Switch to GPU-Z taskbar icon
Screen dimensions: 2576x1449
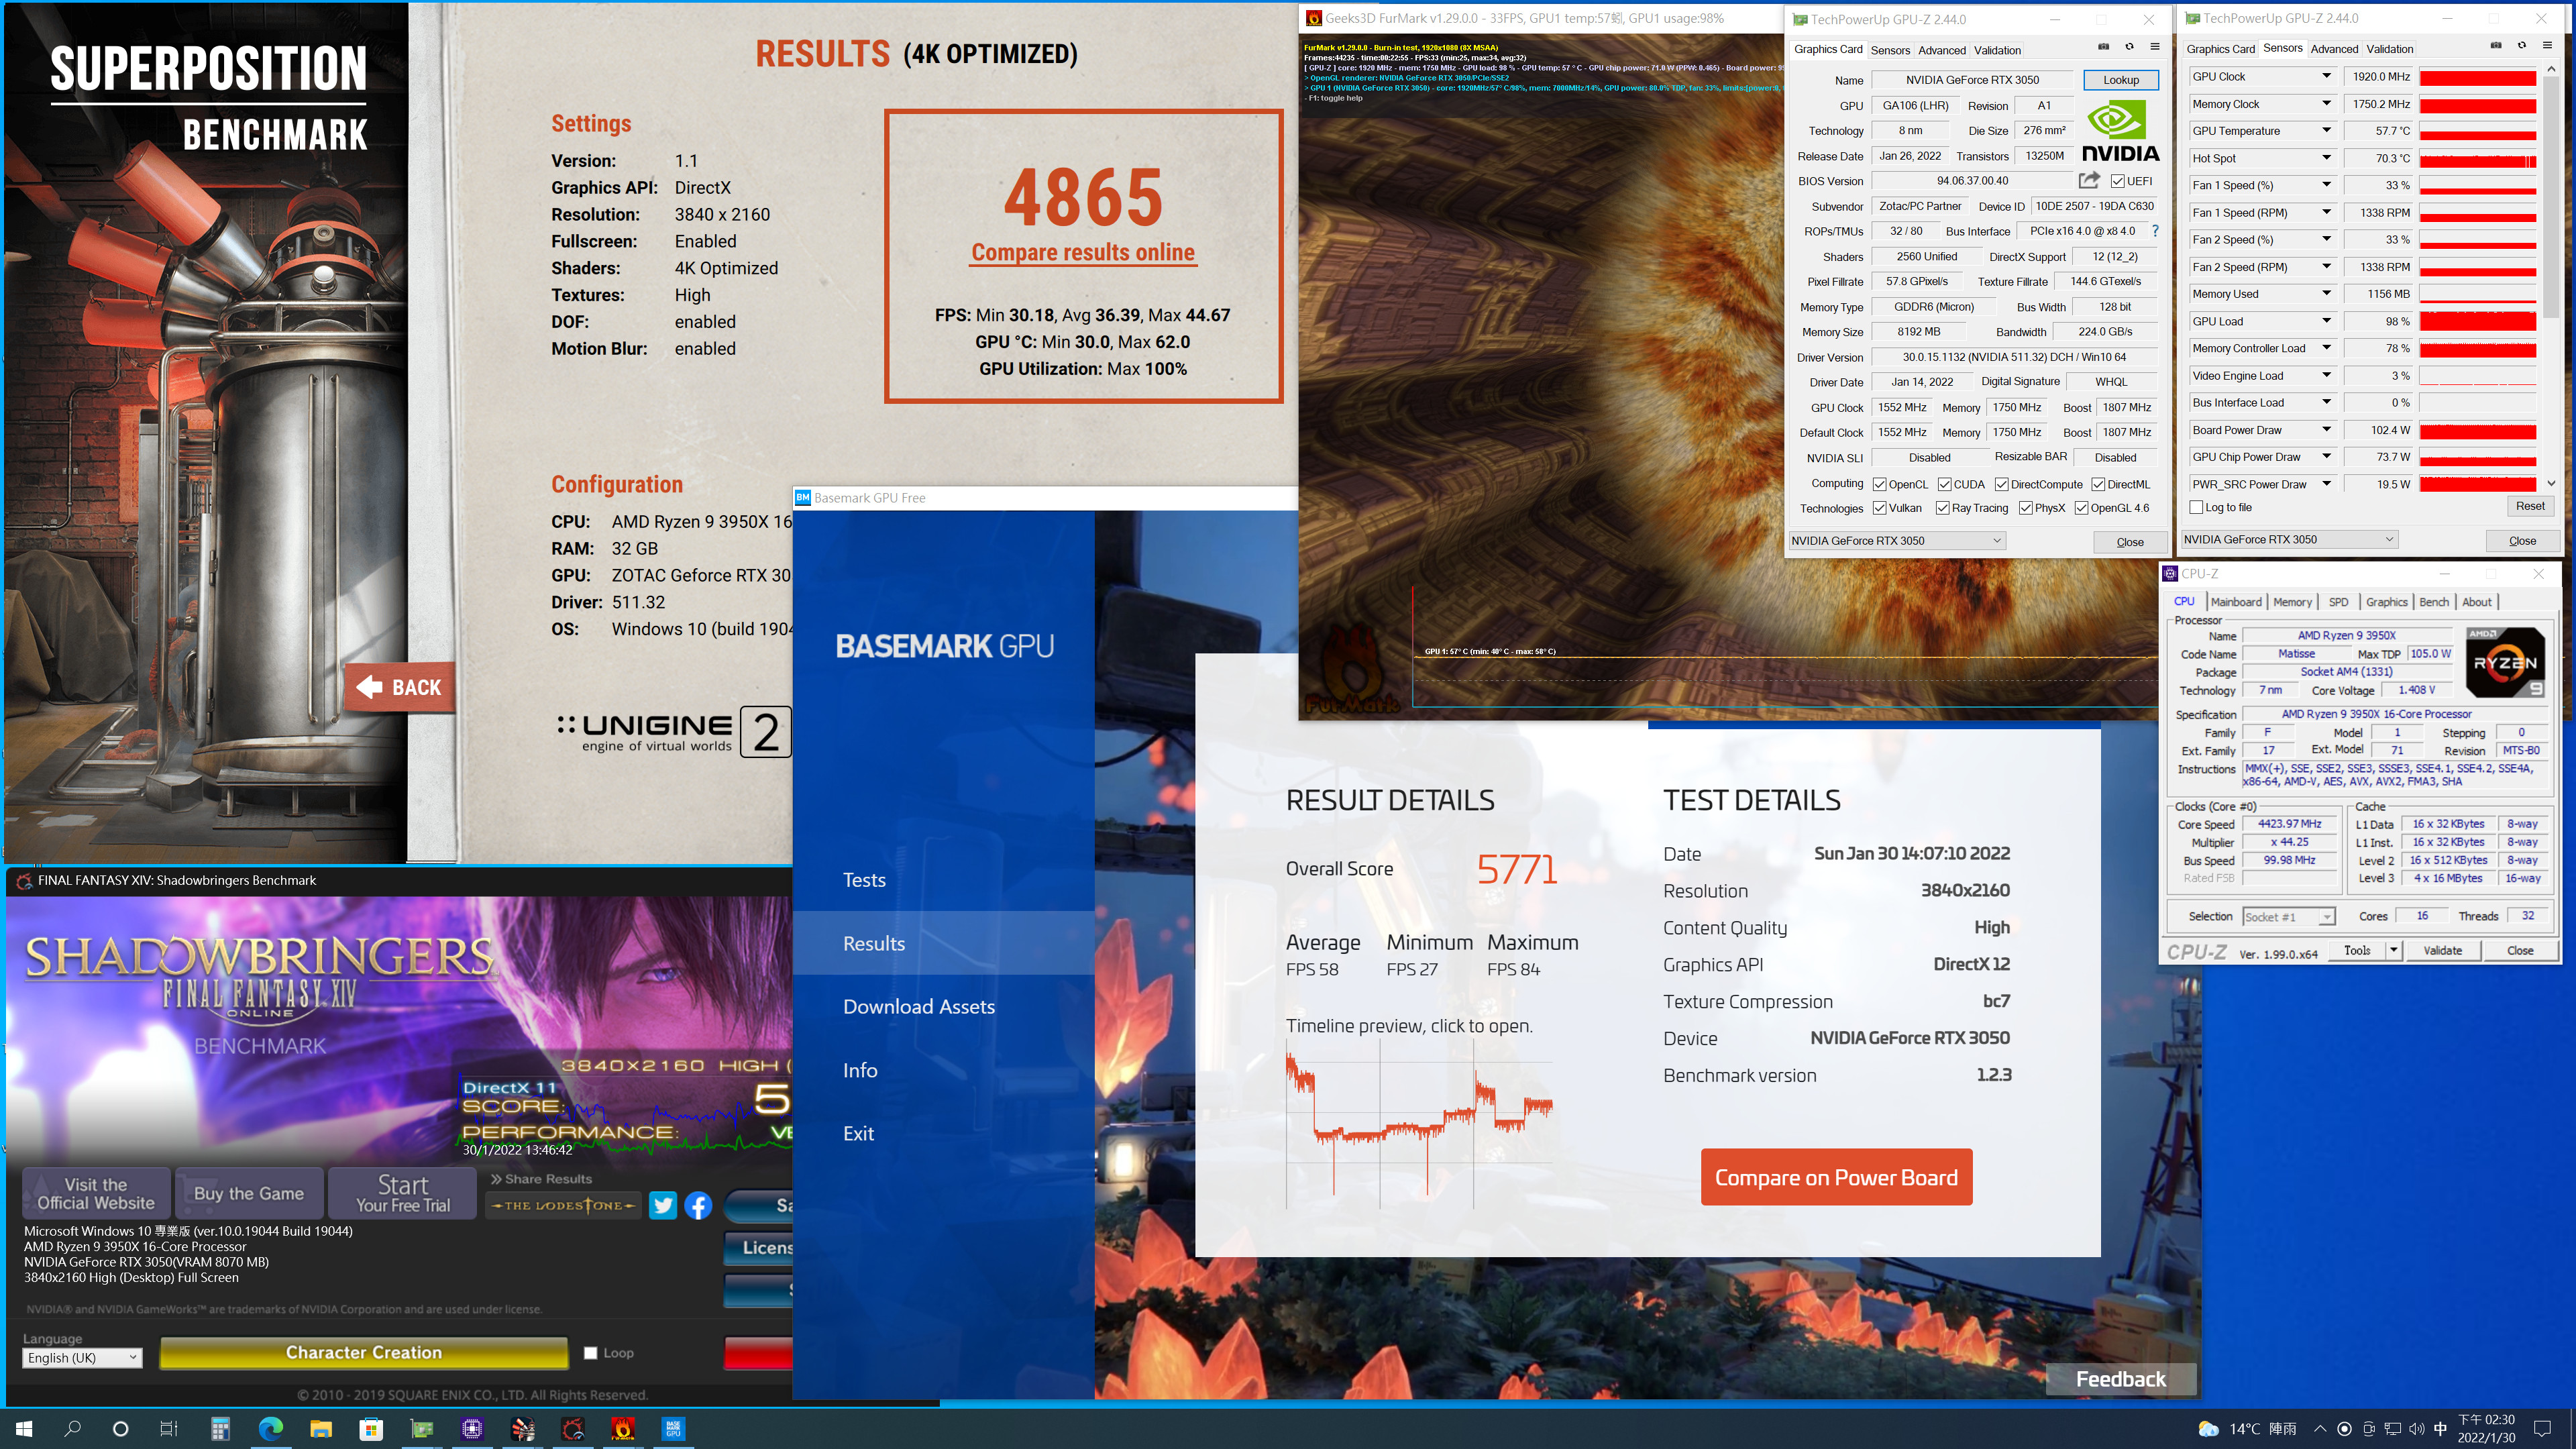(x=422, y=1428)
